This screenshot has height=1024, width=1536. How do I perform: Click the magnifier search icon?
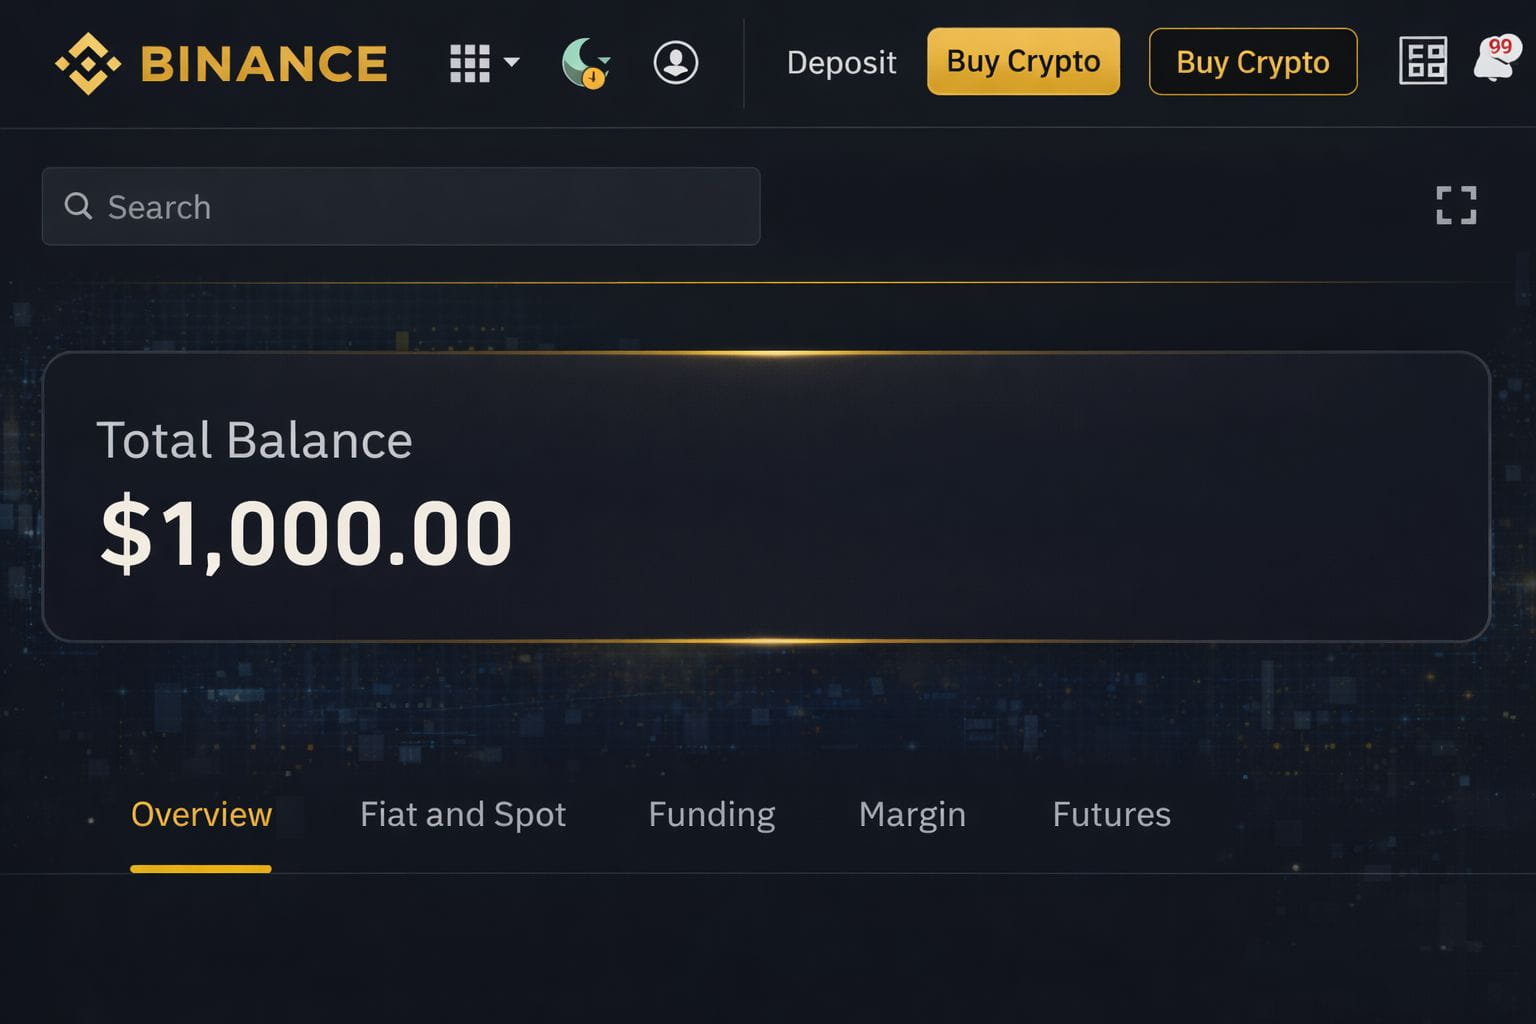[x=78, y=206]
